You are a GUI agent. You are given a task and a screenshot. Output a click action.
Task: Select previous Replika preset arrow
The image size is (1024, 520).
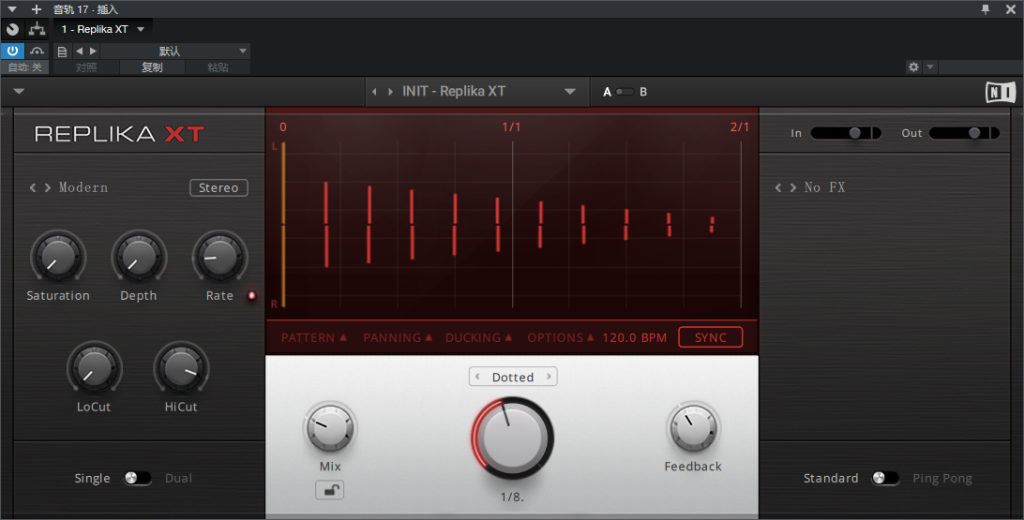pos(374,92)
